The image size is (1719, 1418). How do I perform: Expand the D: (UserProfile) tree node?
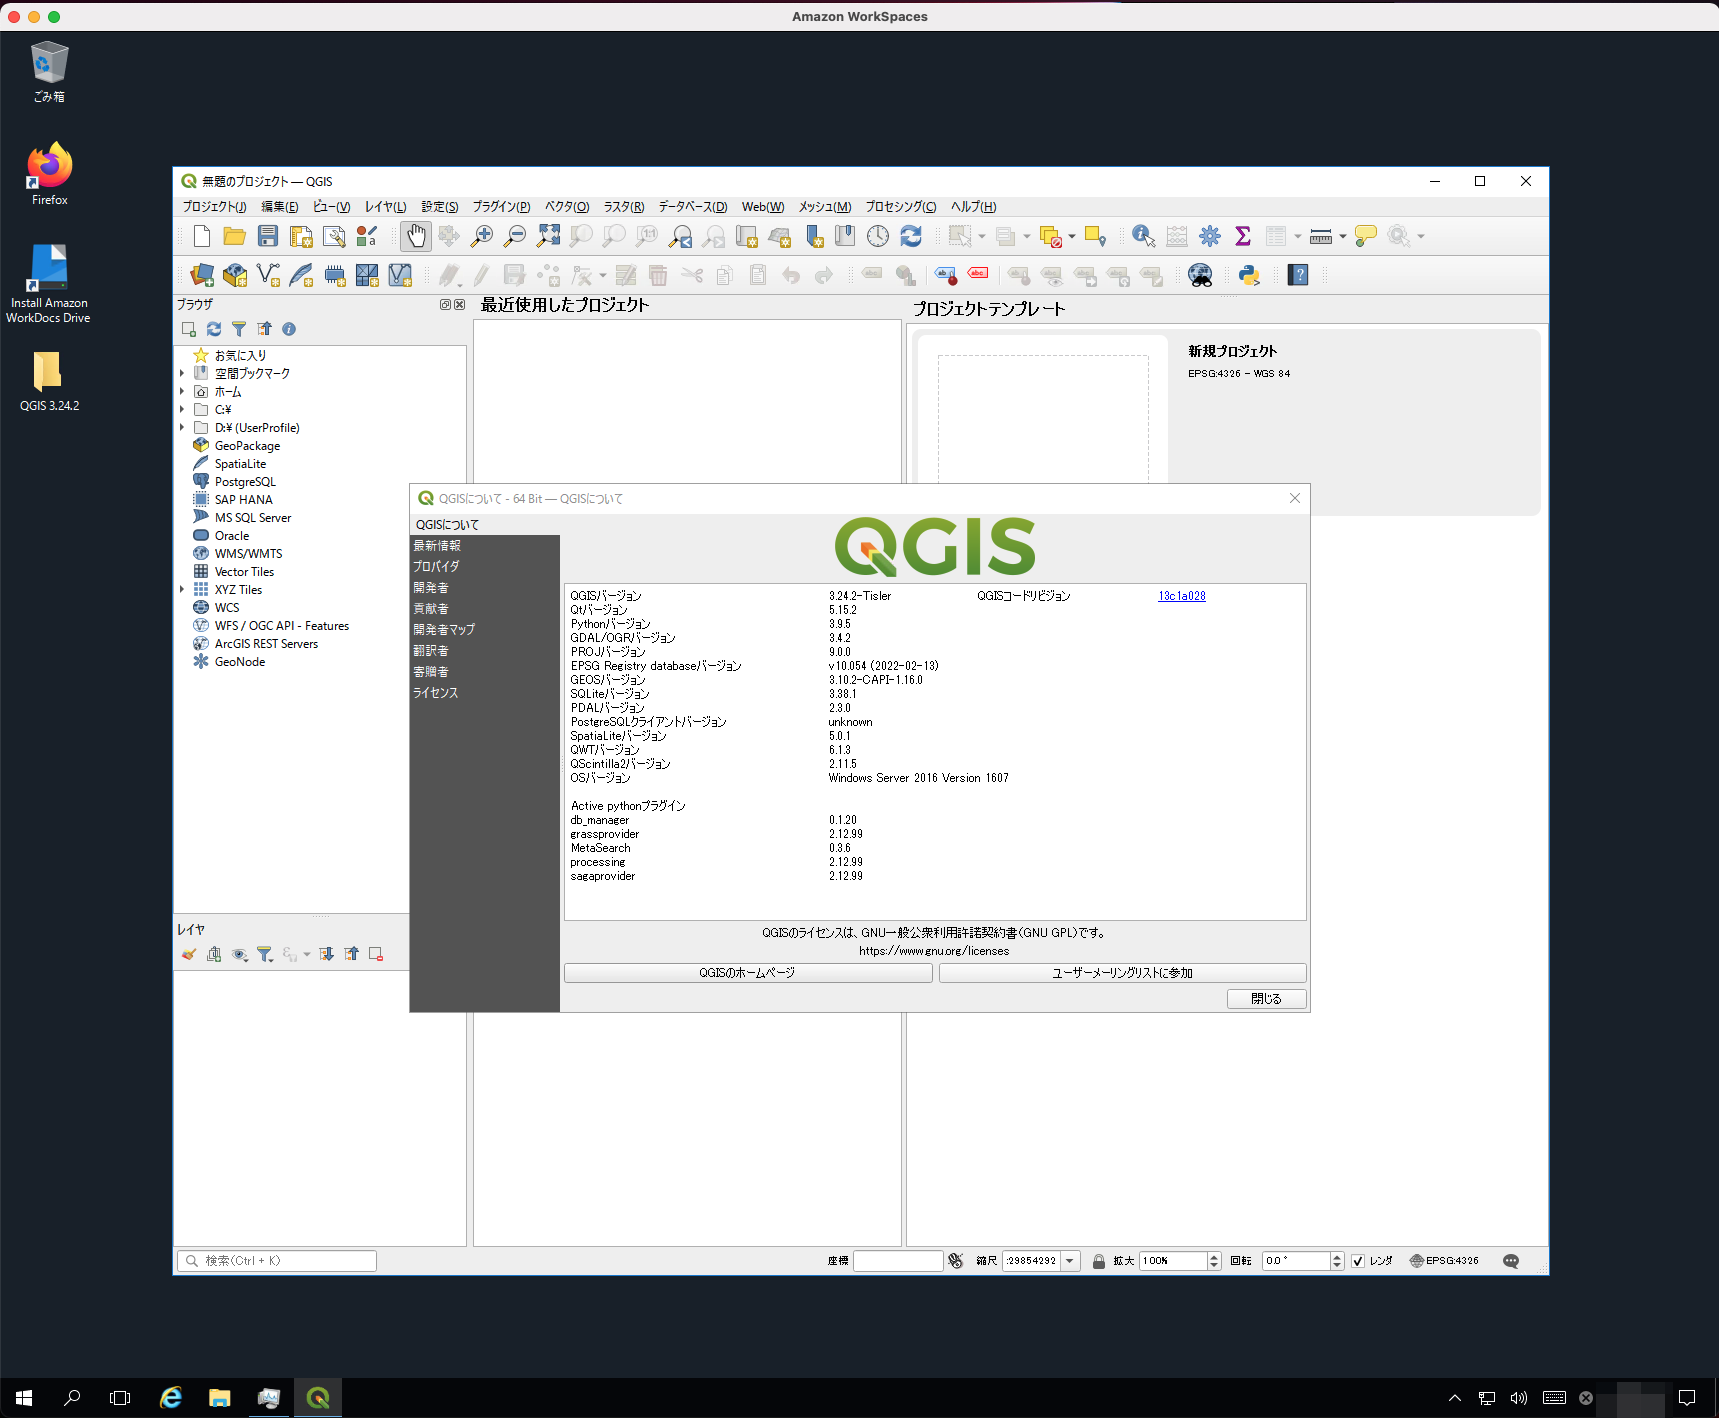(x=182, y=427)
